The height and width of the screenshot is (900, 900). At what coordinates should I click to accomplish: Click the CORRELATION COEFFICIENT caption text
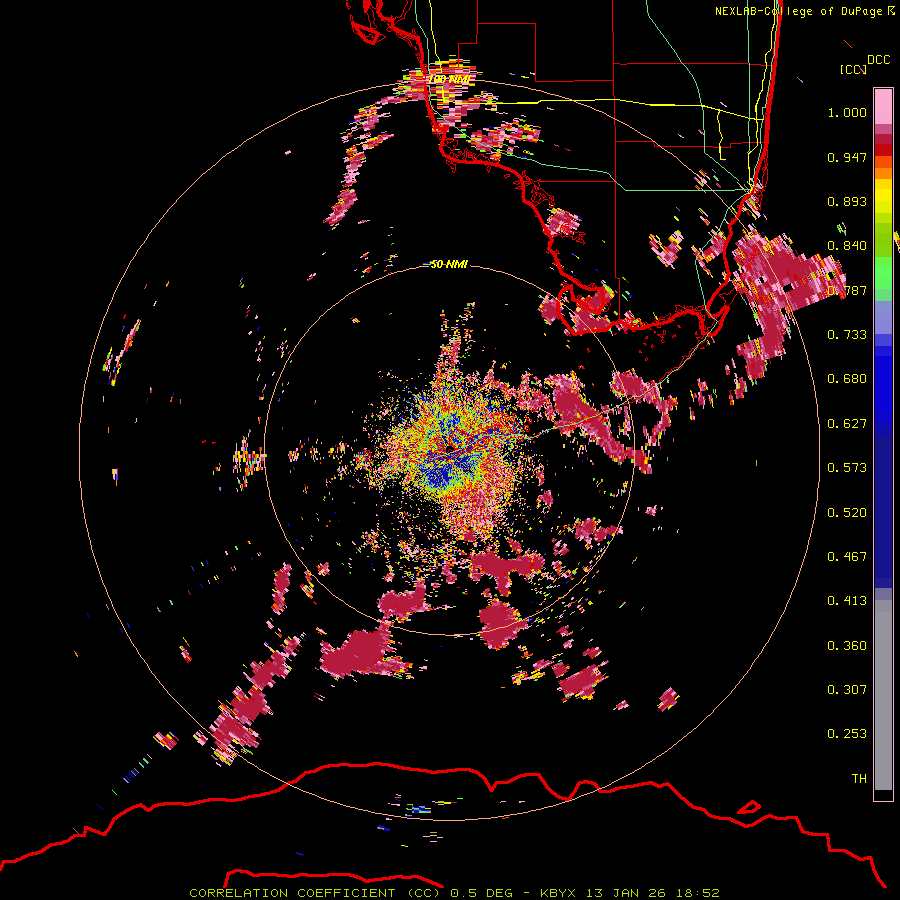click(315, 893)
